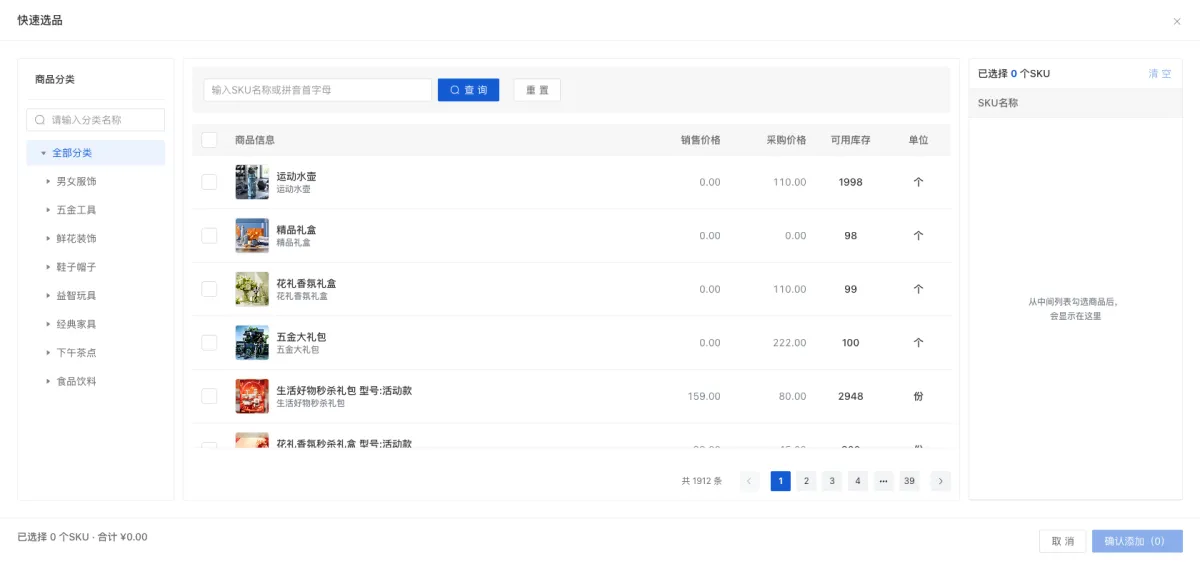Check the 生活好物秒杀礼包 row checkbox

[209, 396]
